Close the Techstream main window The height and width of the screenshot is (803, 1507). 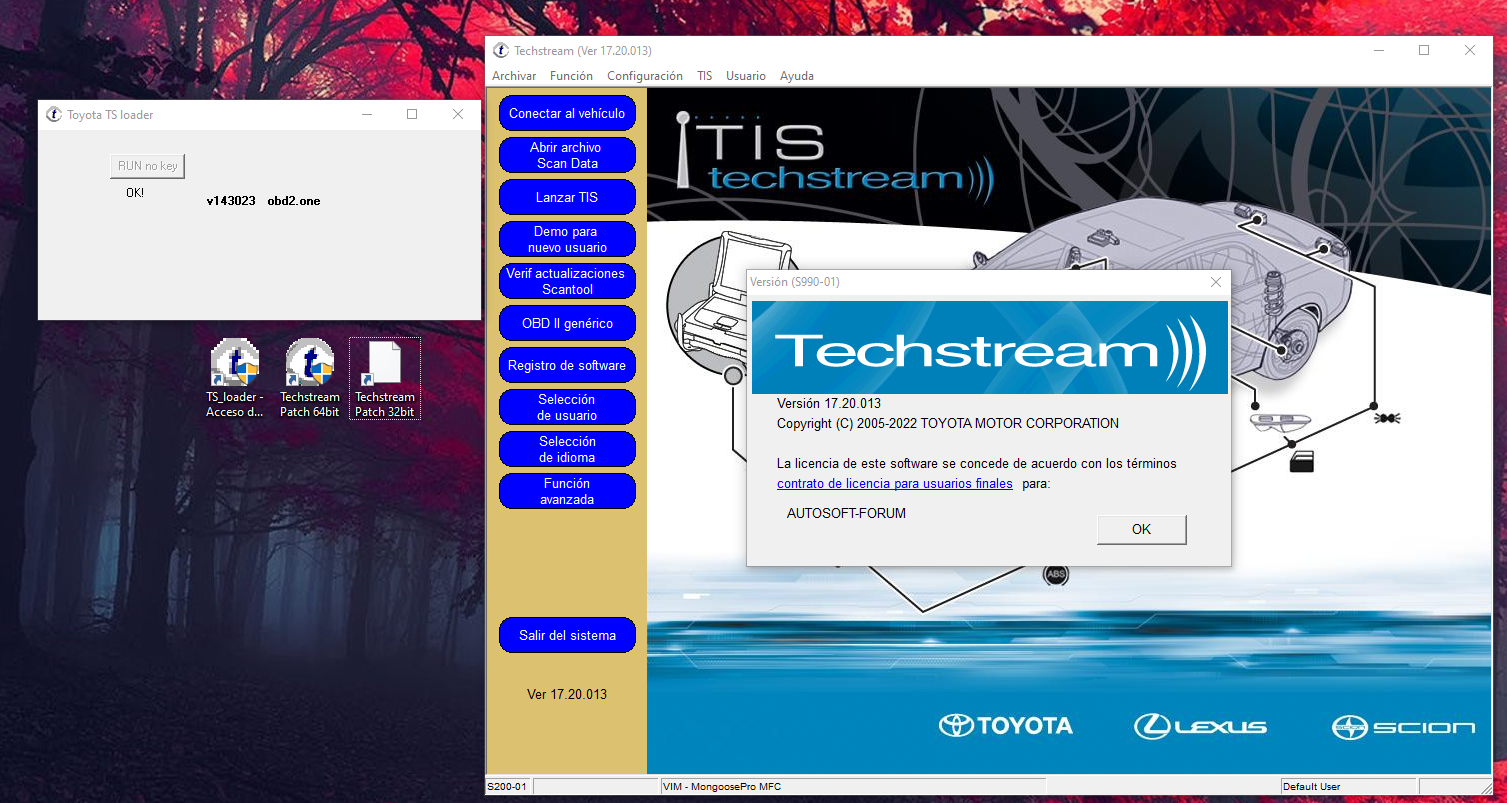click(x=1470, y=50)
